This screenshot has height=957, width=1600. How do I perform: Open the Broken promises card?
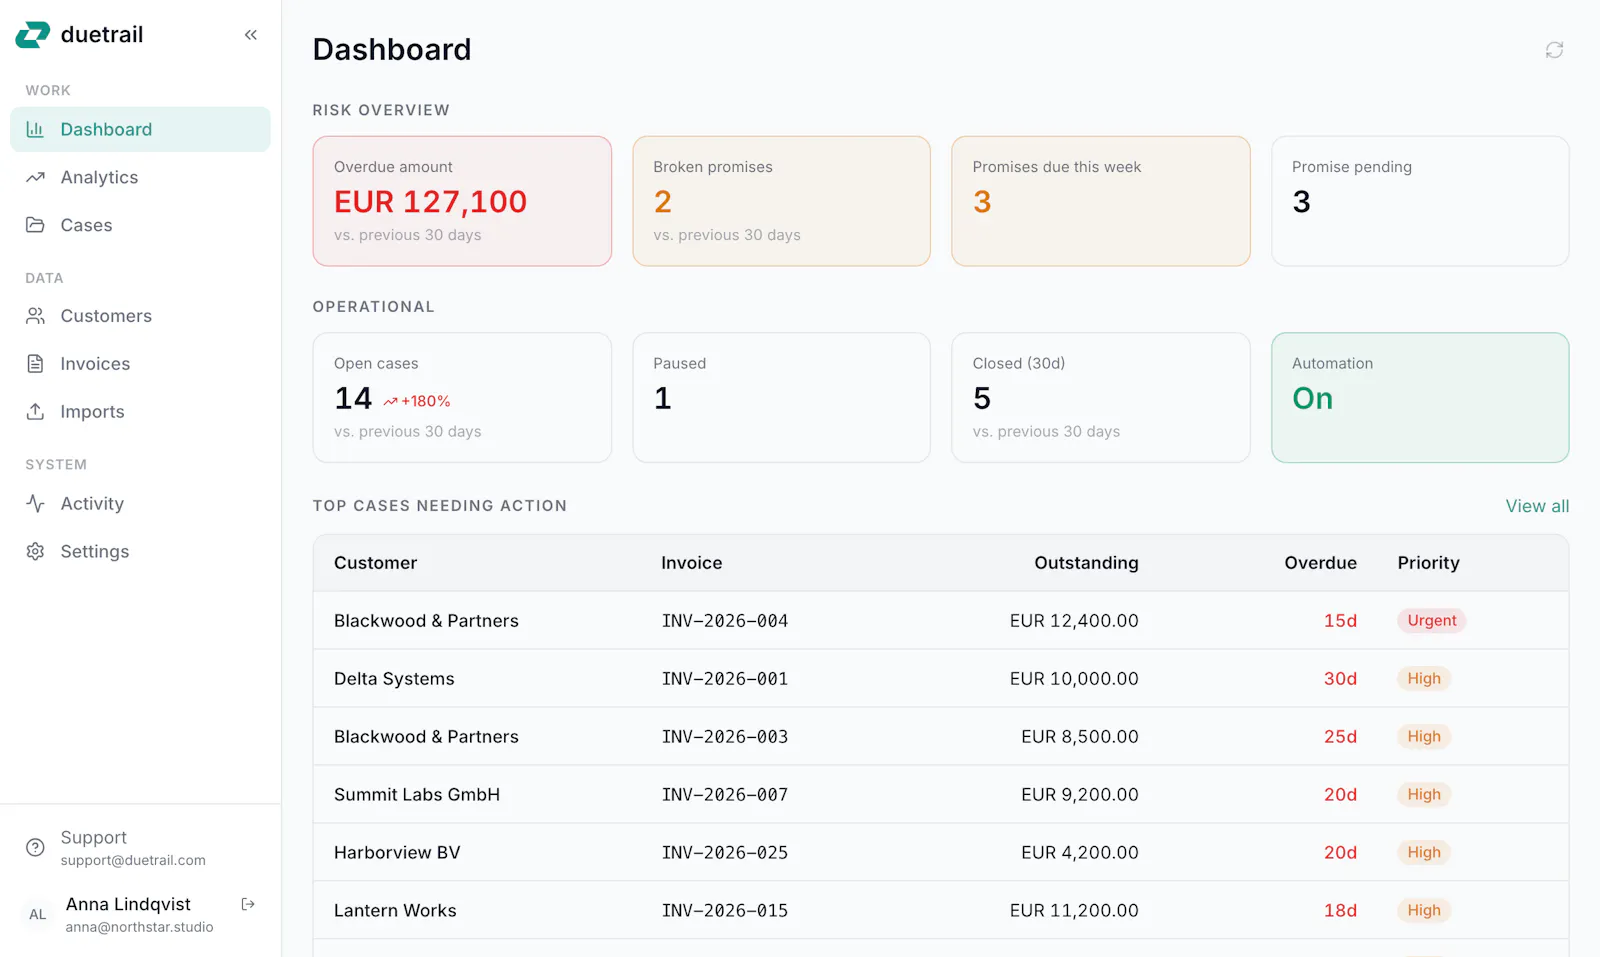pos(781,201)
